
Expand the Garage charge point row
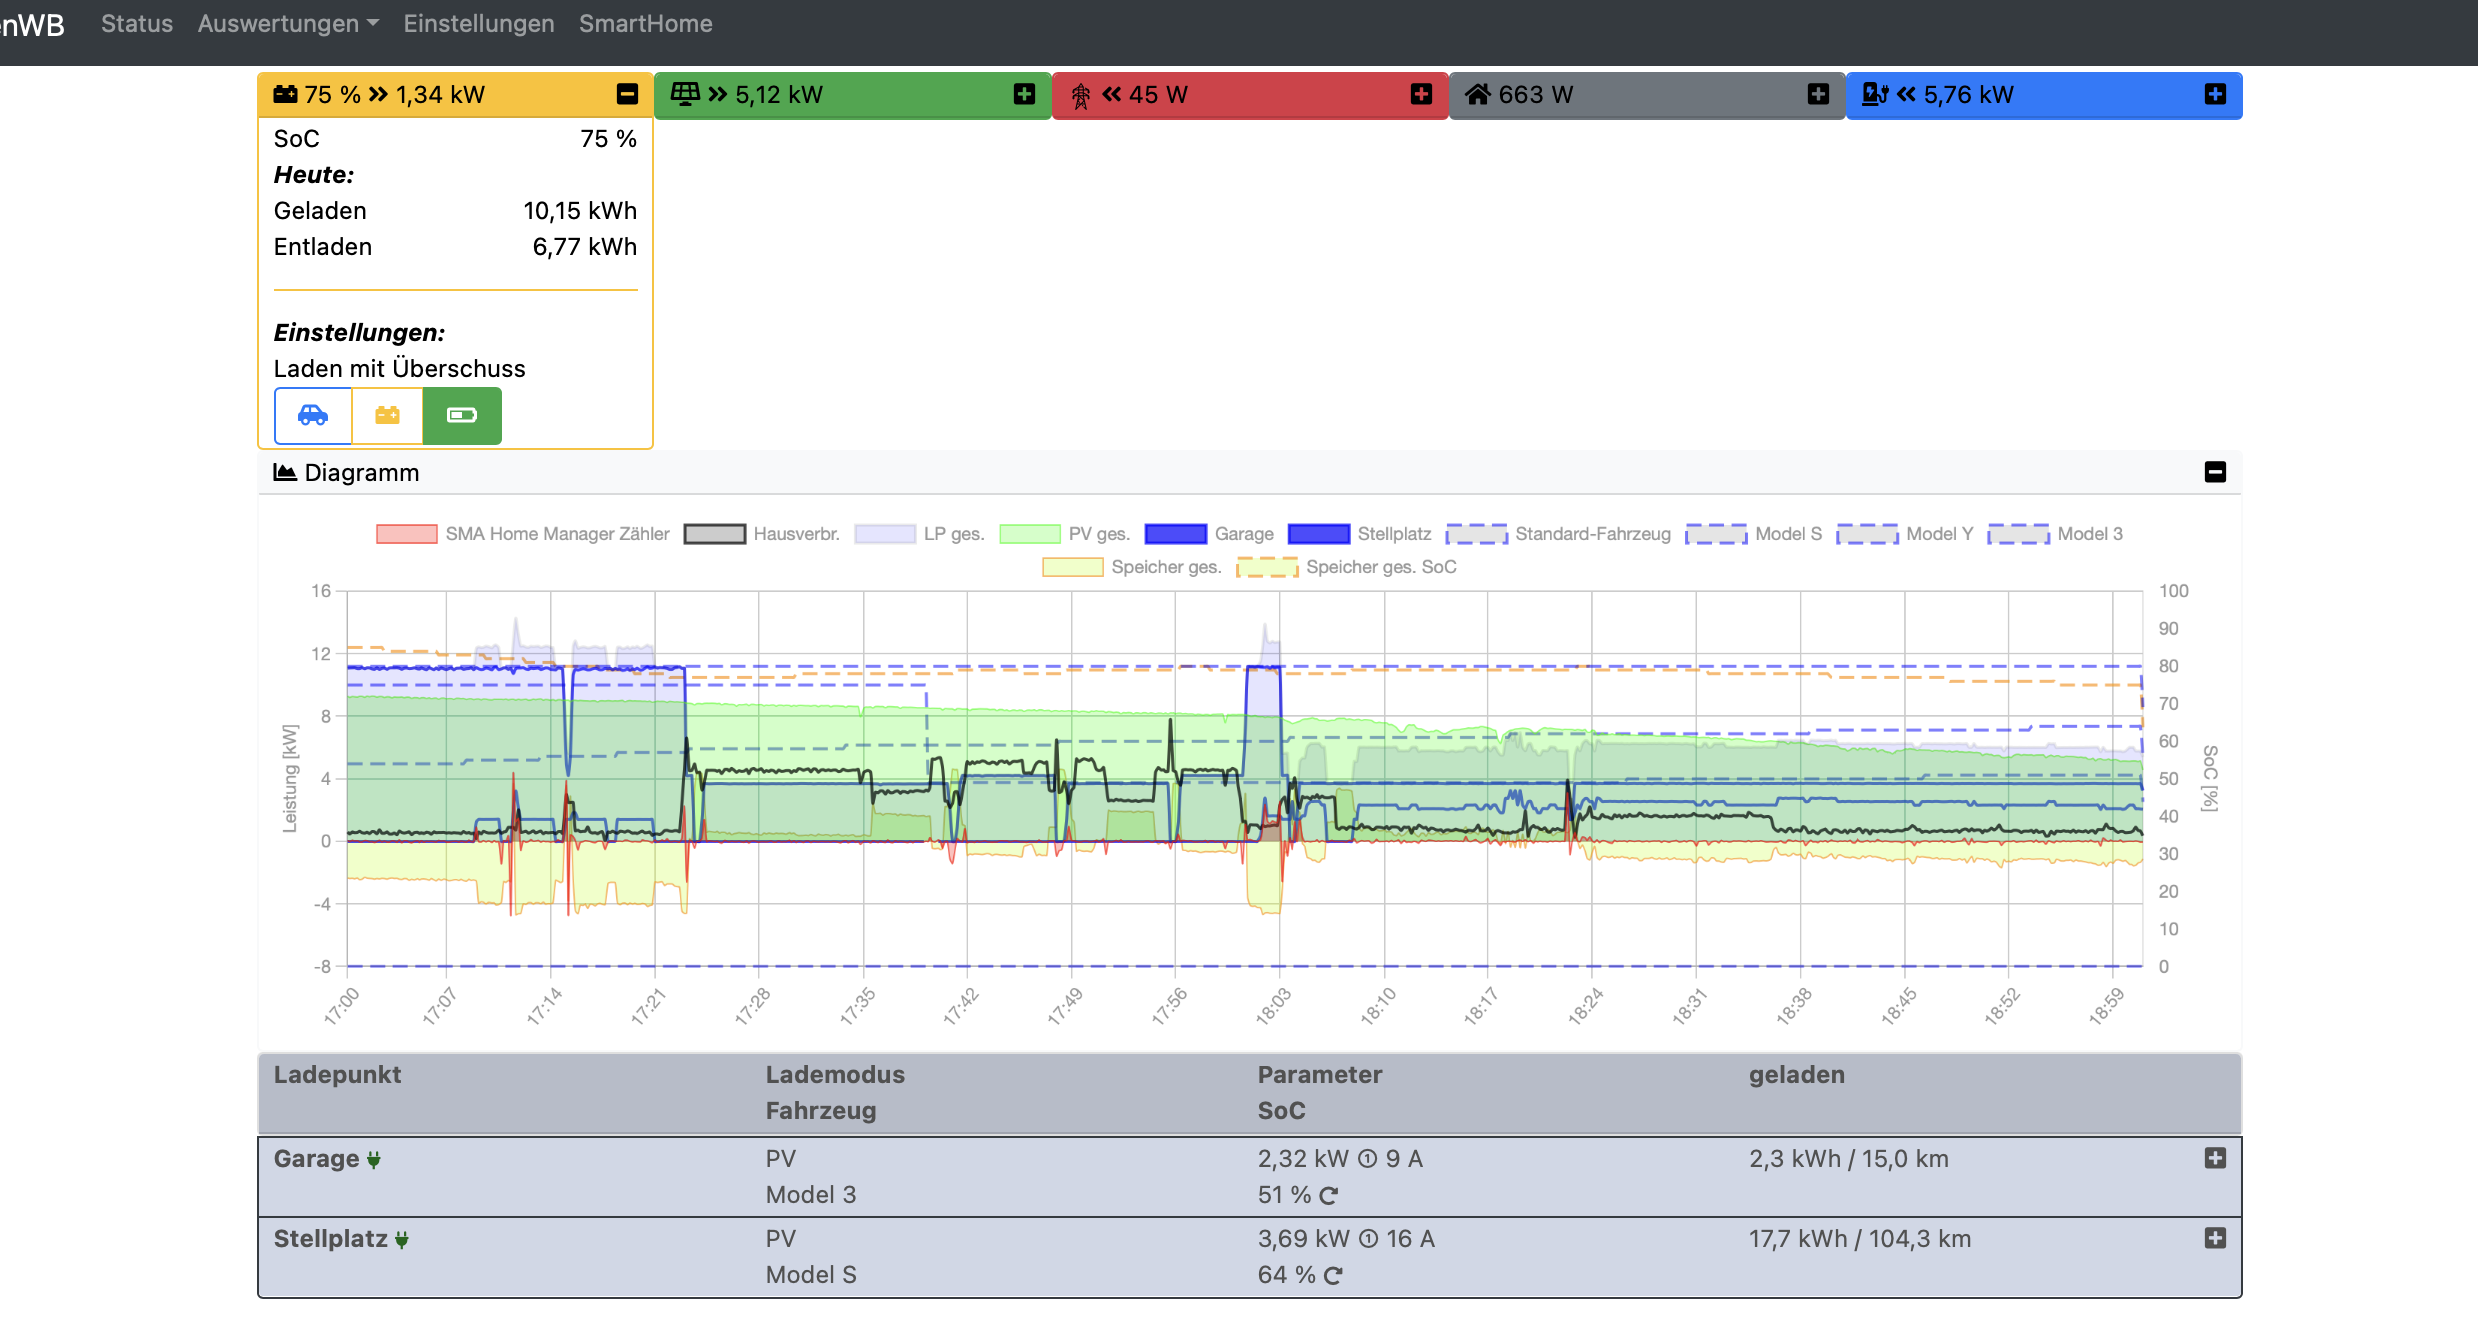pos(2215,1158)
